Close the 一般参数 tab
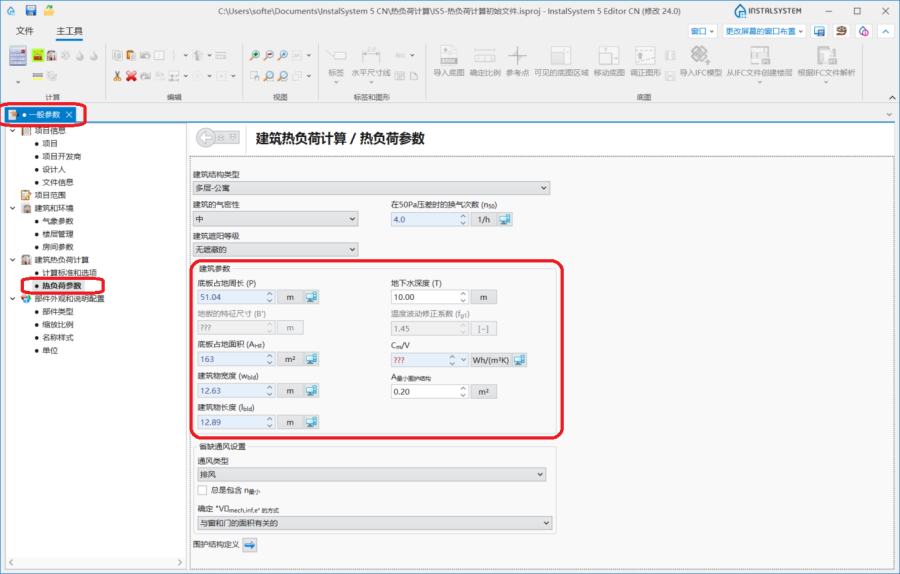Screen dimensions: 900x574 pos(69,115)
